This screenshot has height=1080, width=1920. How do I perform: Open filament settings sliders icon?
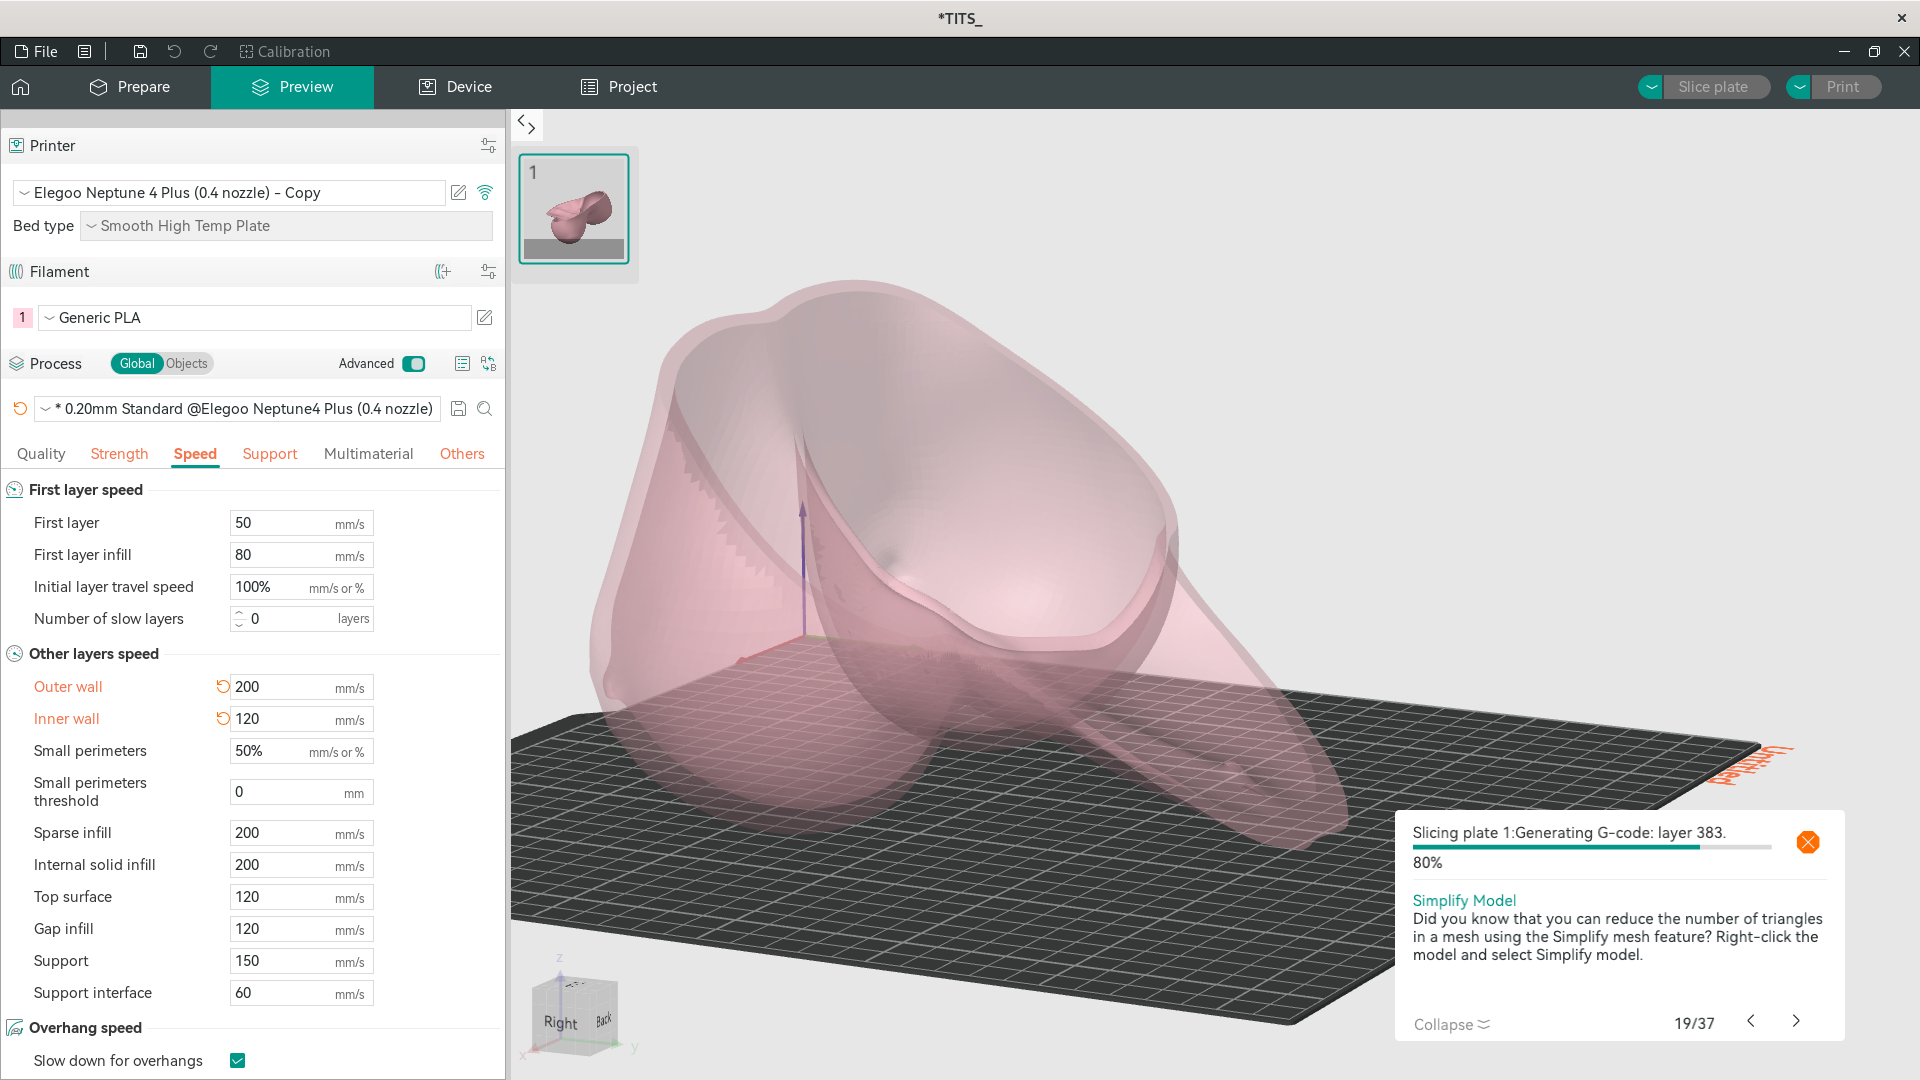(488, 272)
